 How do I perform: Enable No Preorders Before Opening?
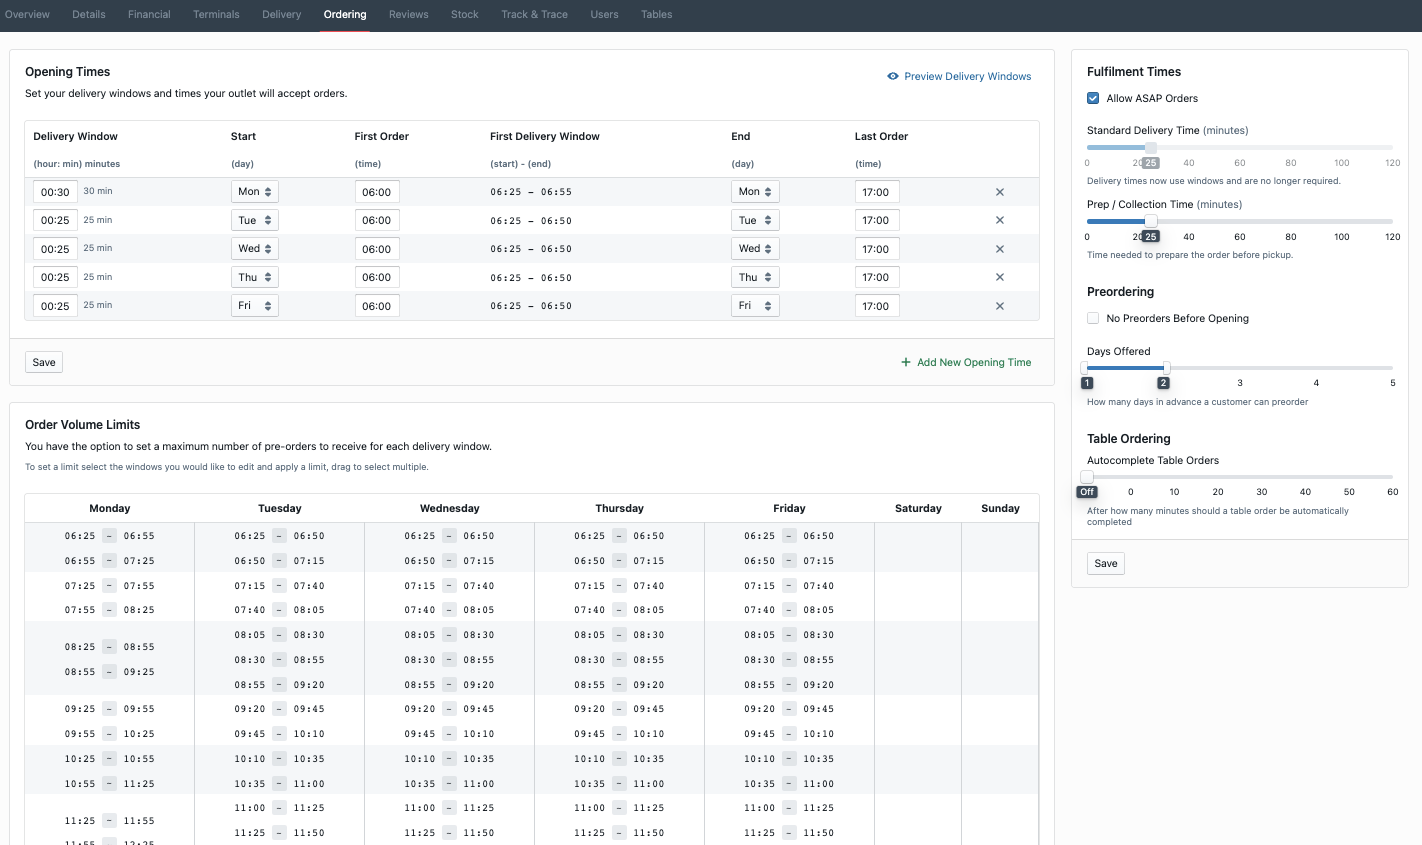[1093, 318]
